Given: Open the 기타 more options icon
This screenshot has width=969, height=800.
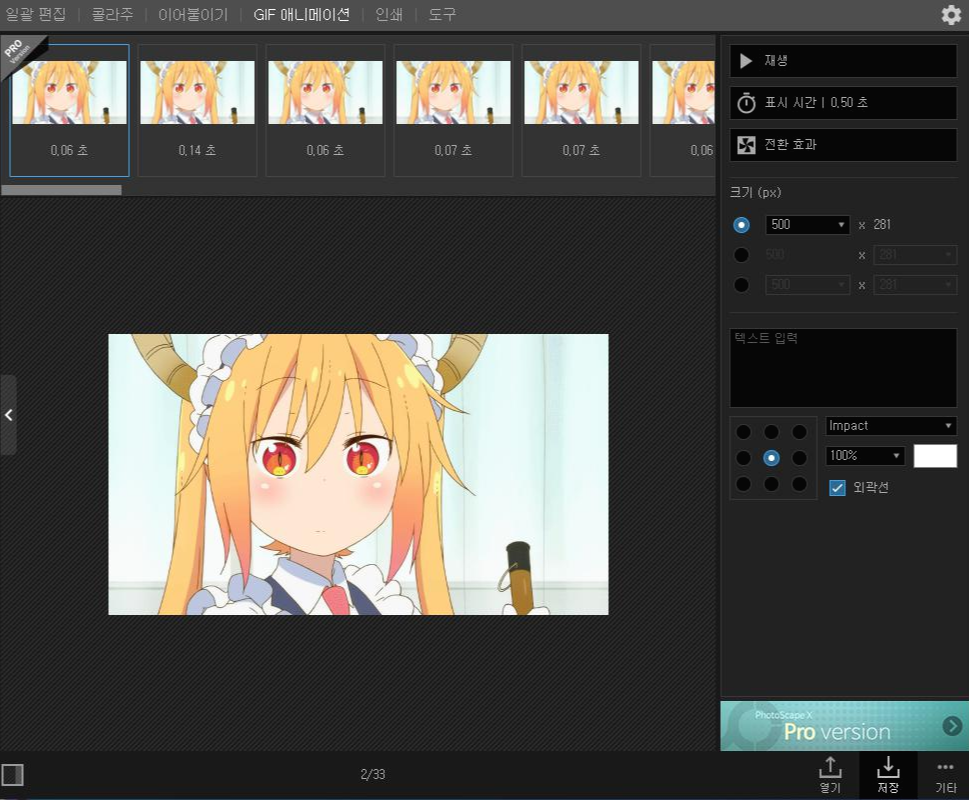Looking at the screenshot, I should (x=946, y=776).
